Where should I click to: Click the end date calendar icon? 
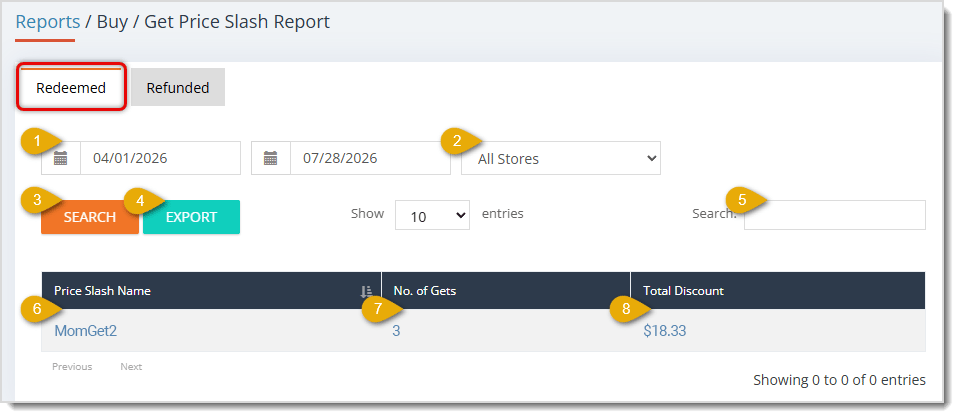271,159
